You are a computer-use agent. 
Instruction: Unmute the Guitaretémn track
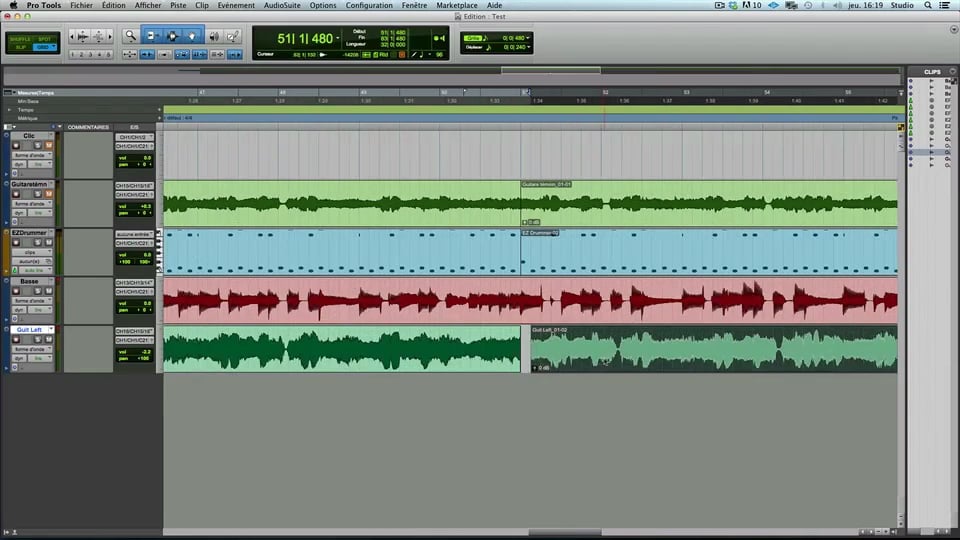coord(48,193)
